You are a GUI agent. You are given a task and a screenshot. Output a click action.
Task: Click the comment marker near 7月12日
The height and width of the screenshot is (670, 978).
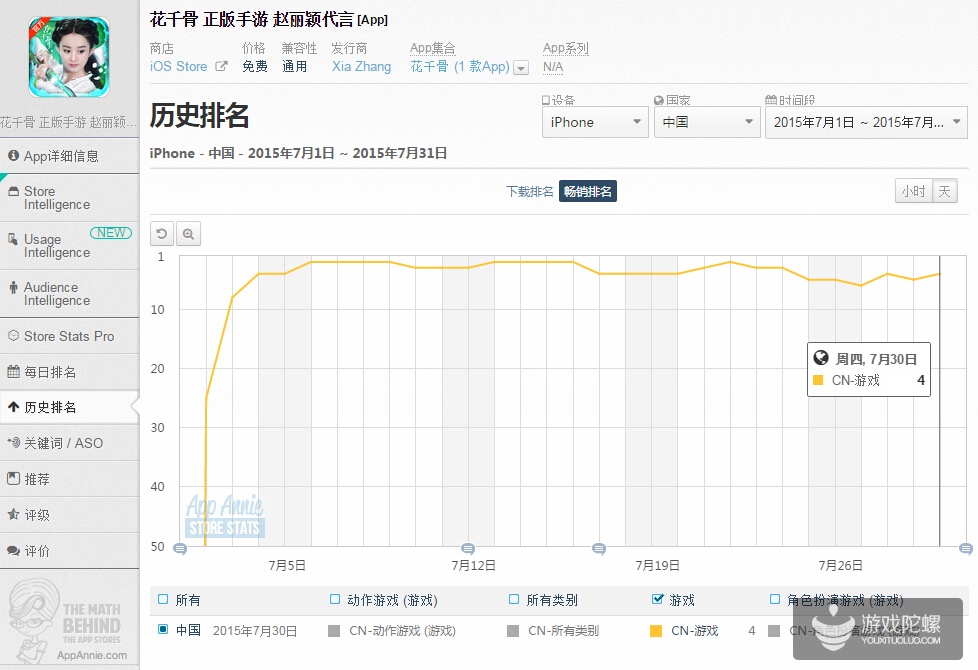(x=467, y=548)
